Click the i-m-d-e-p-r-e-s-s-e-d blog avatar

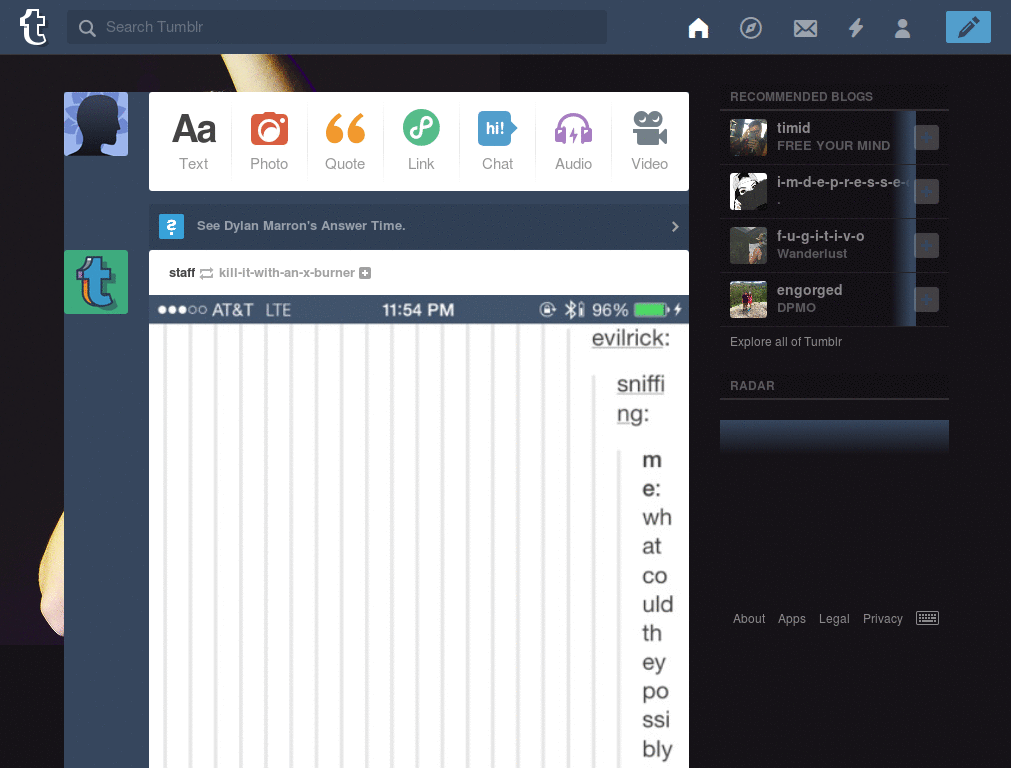pos(748,191)
